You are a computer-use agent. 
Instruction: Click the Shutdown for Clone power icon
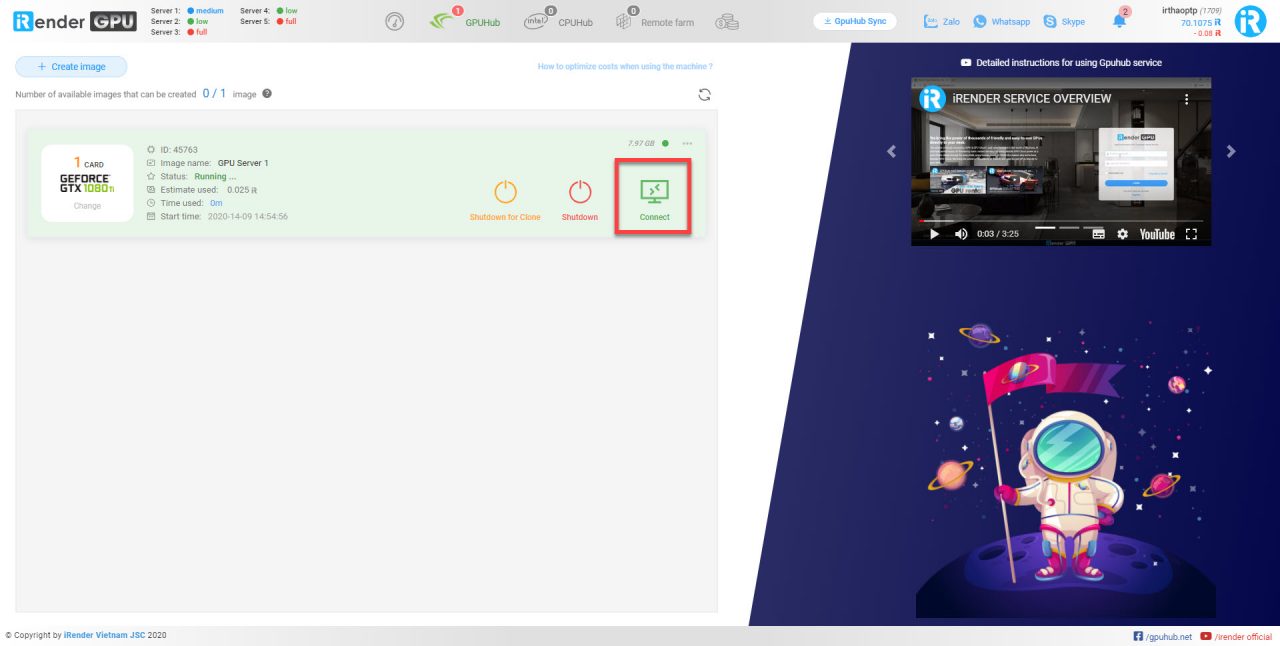(505, 192)
